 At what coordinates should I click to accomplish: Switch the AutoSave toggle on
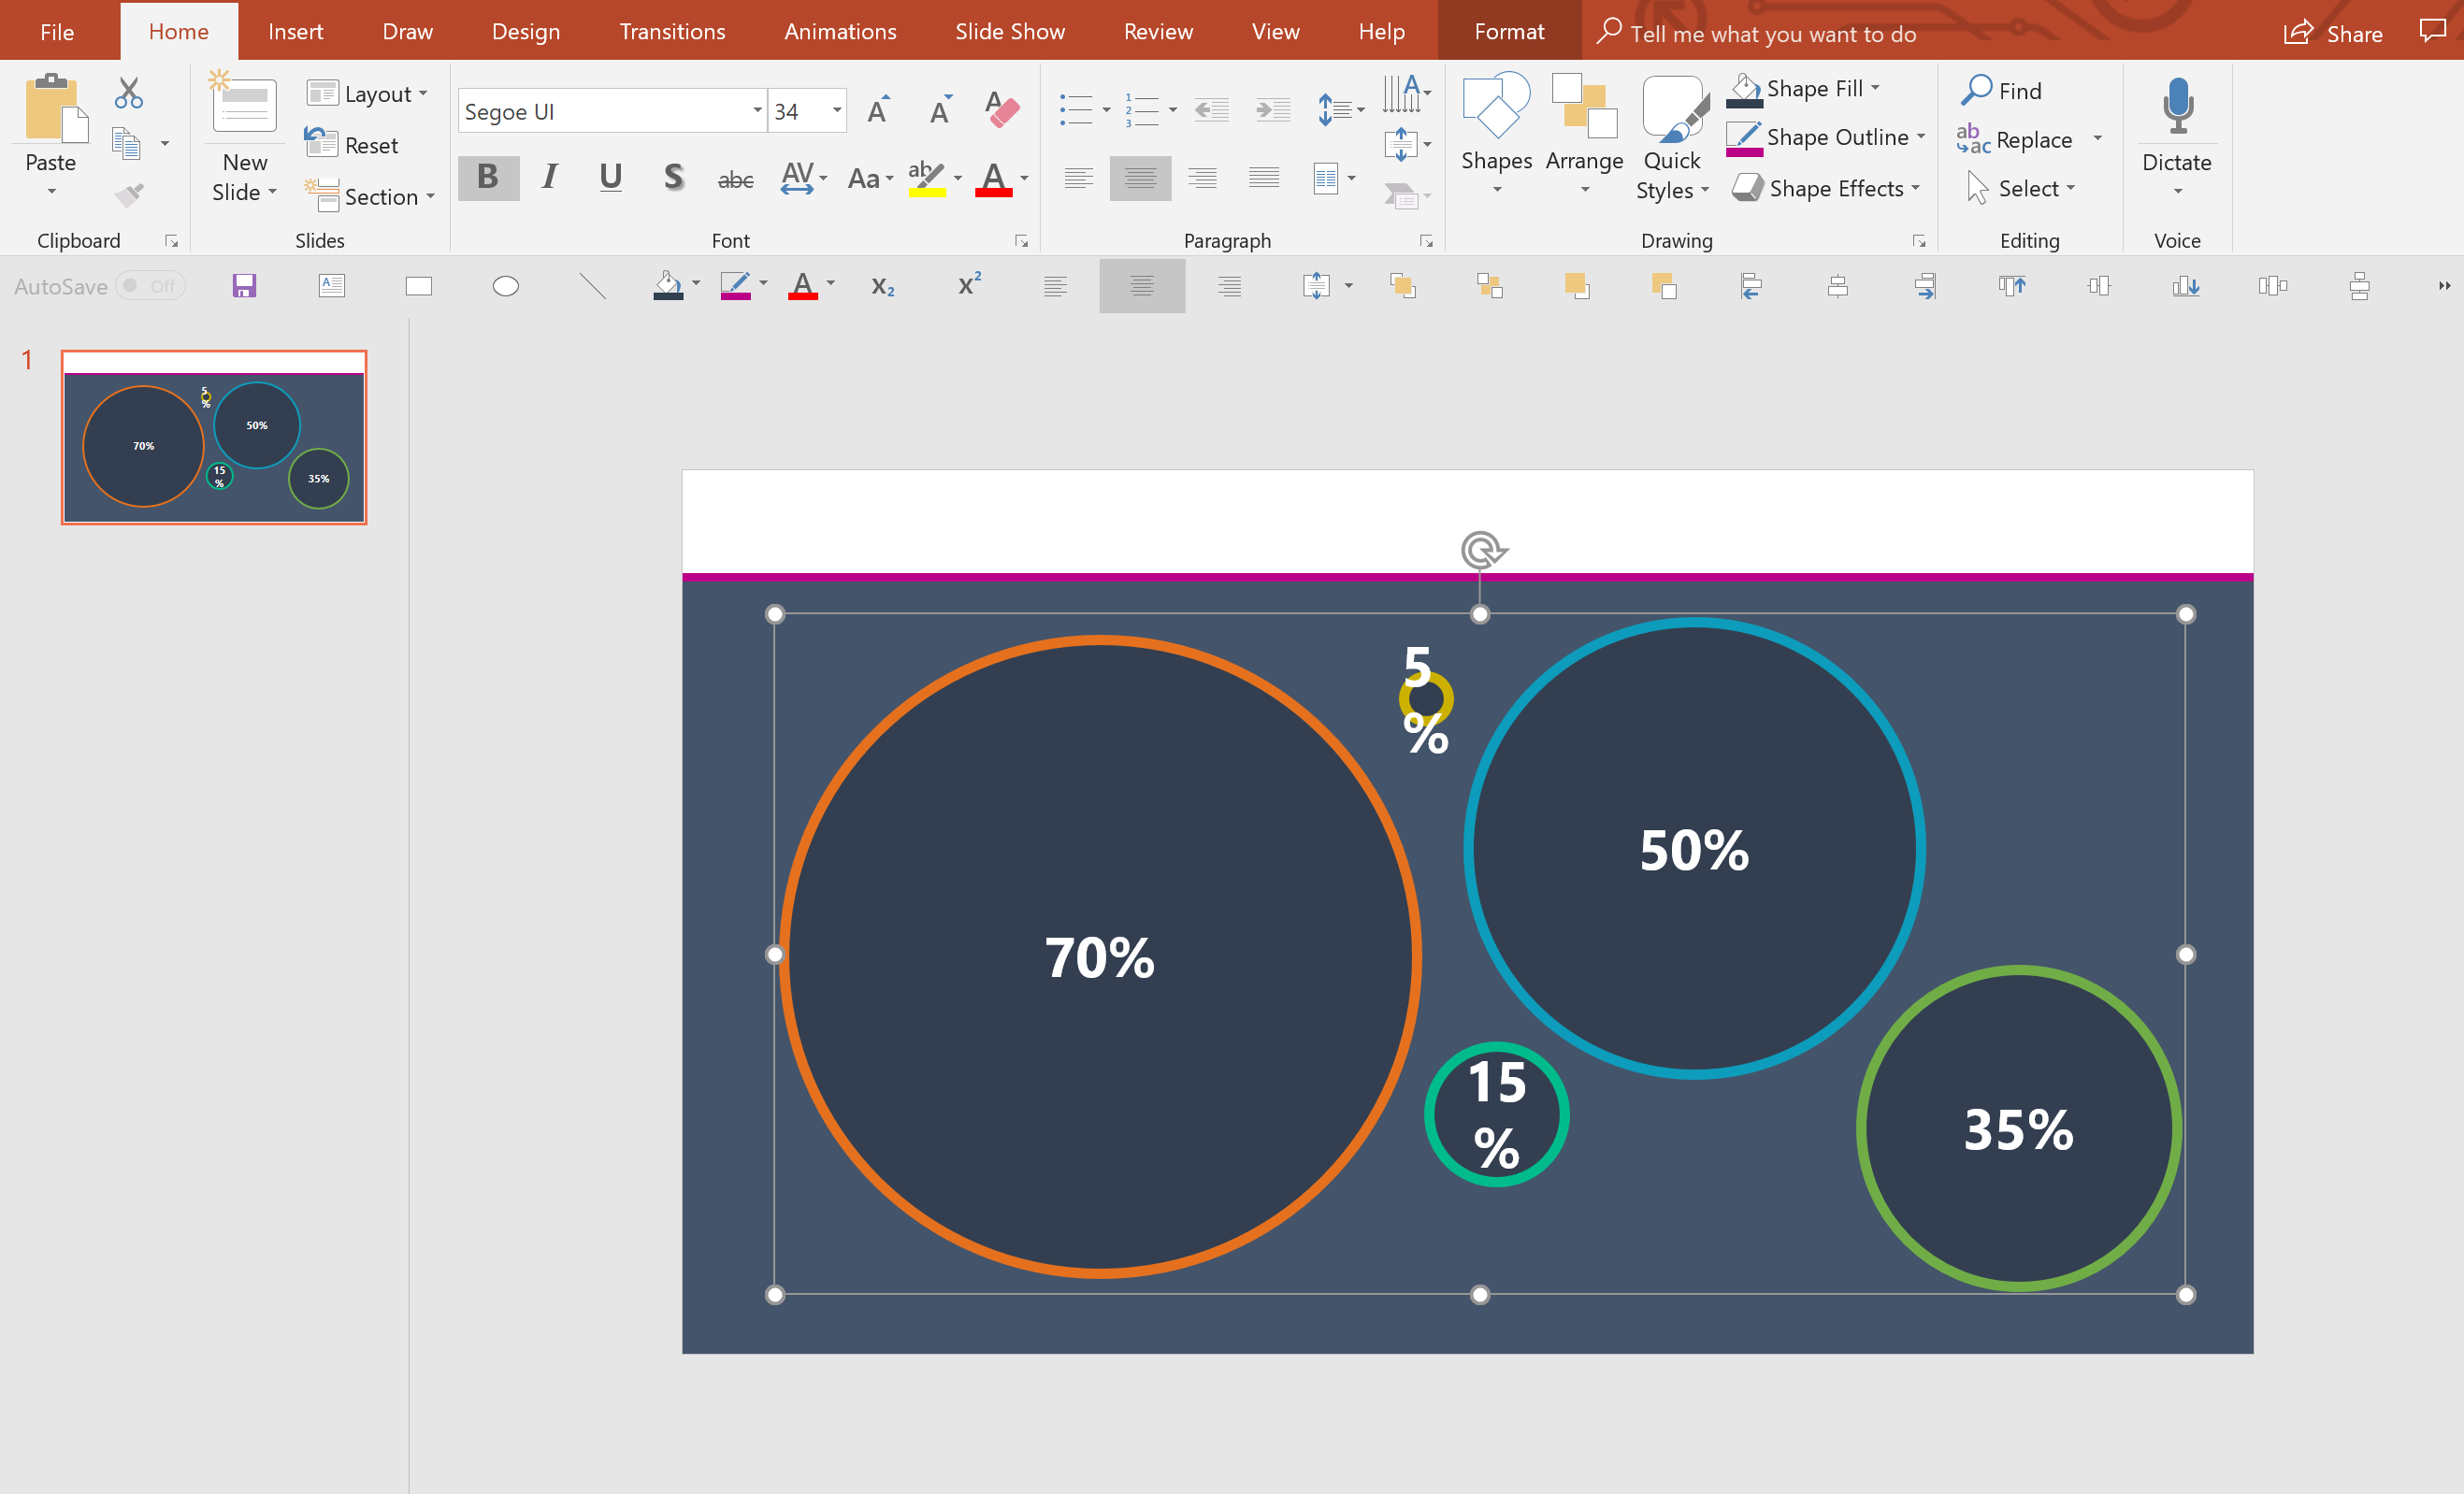coord(150,286)
